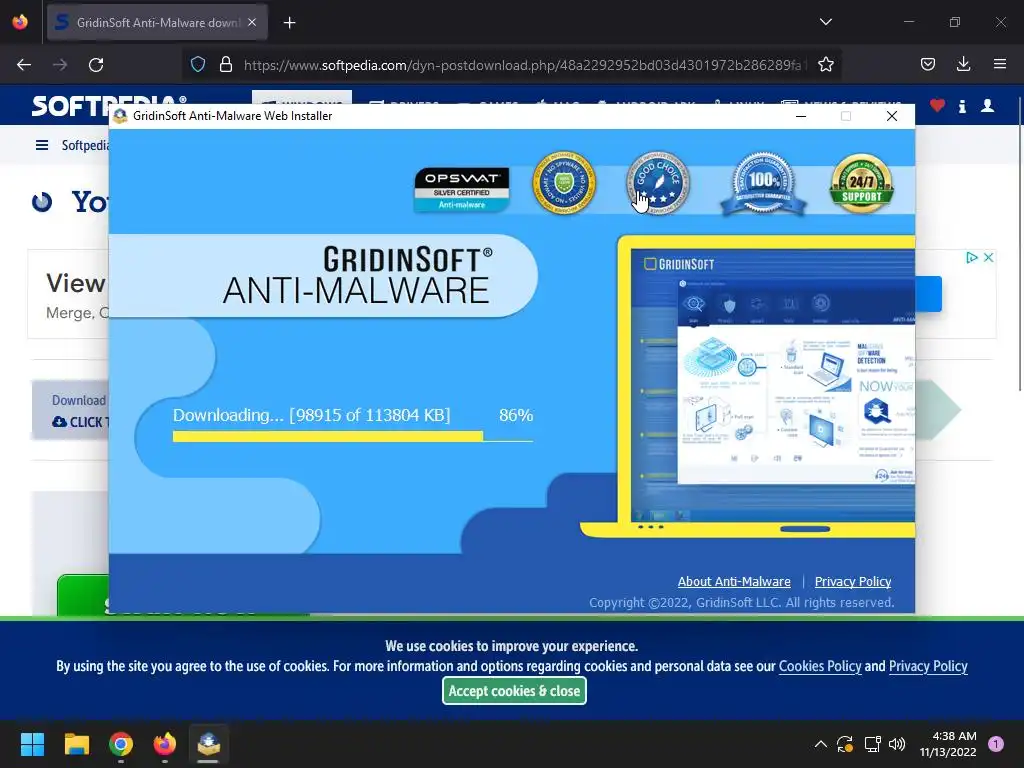
Task: Bookmark this page with the star
Action: click(825, 65)
